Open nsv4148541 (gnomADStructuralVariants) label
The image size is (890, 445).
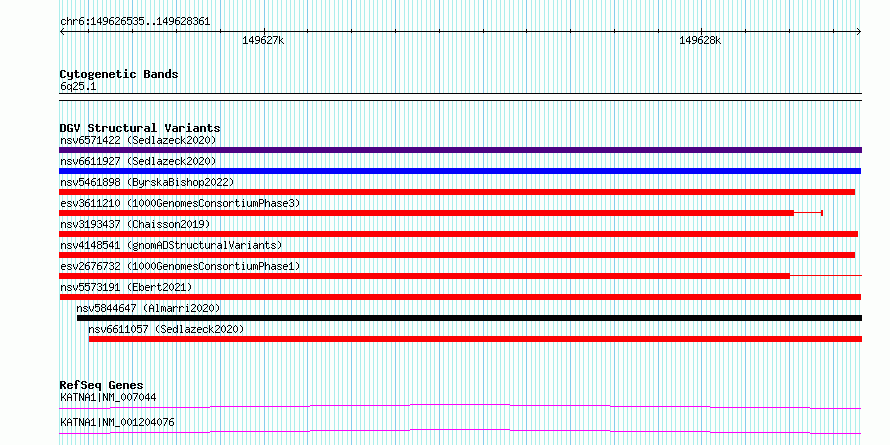tap(171, 245)
